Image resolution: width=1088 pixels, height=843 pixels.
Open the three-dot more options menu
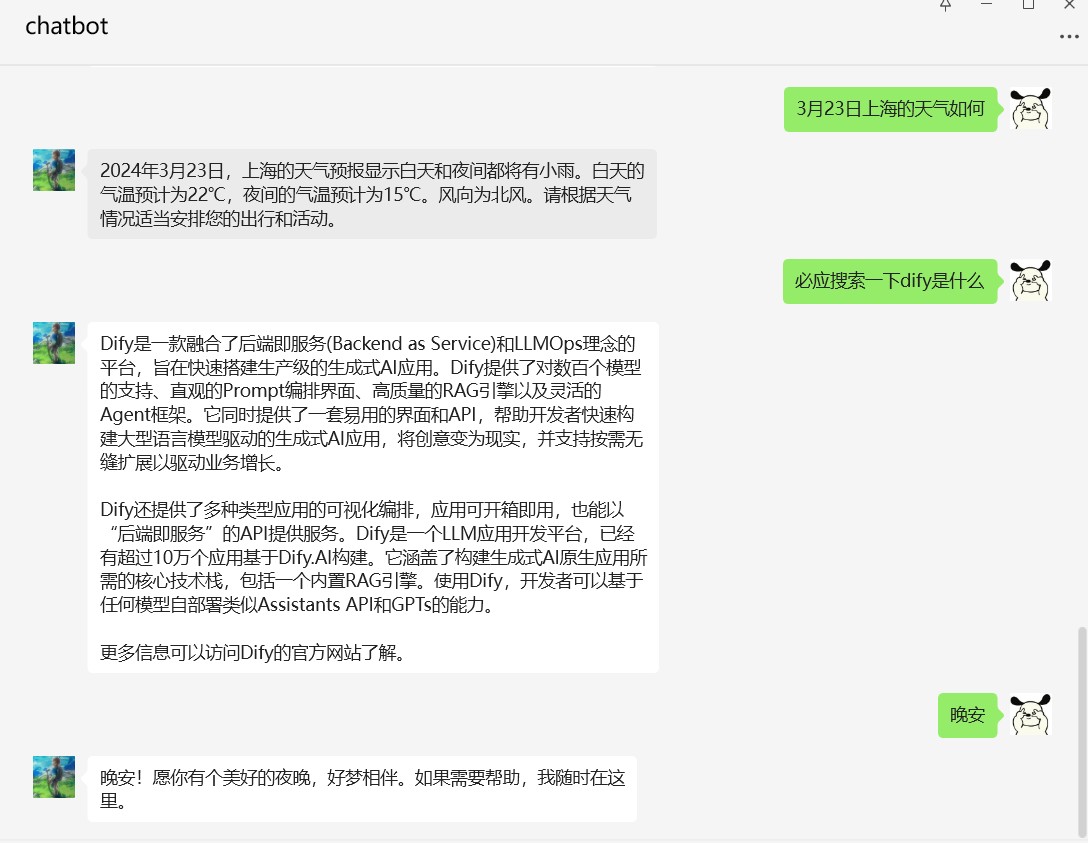coord(1068,37)
